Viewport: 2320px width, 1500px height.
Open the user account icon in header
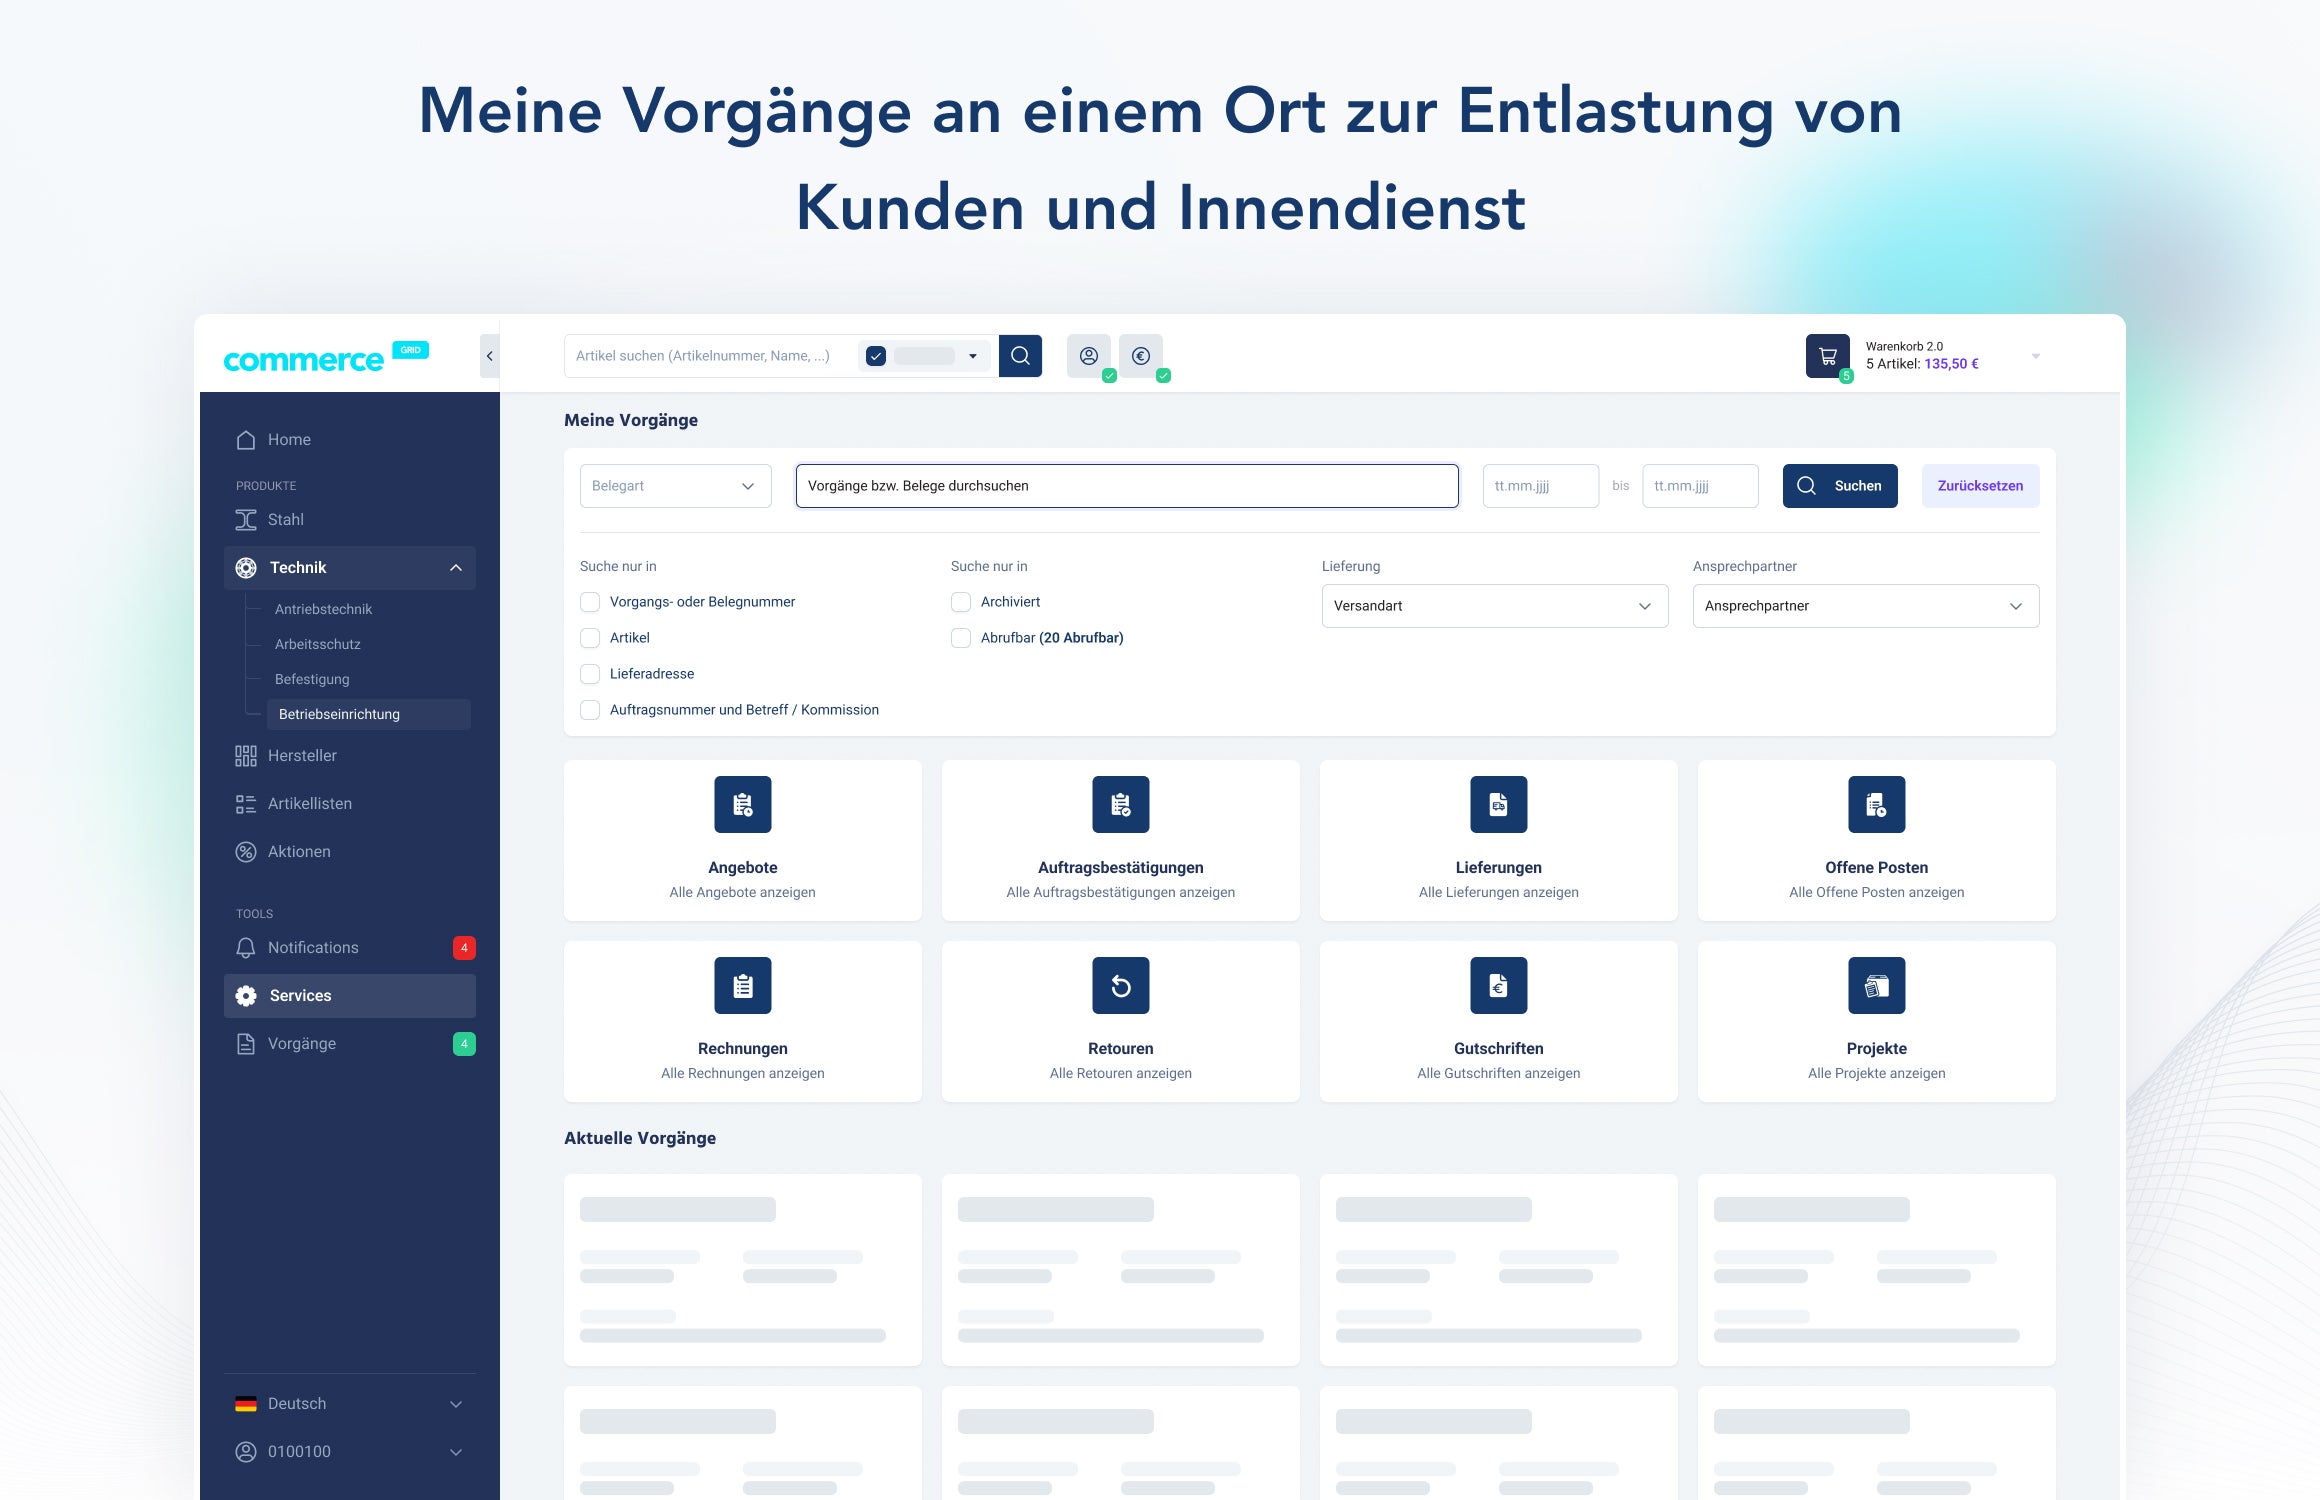point(1089,356)
